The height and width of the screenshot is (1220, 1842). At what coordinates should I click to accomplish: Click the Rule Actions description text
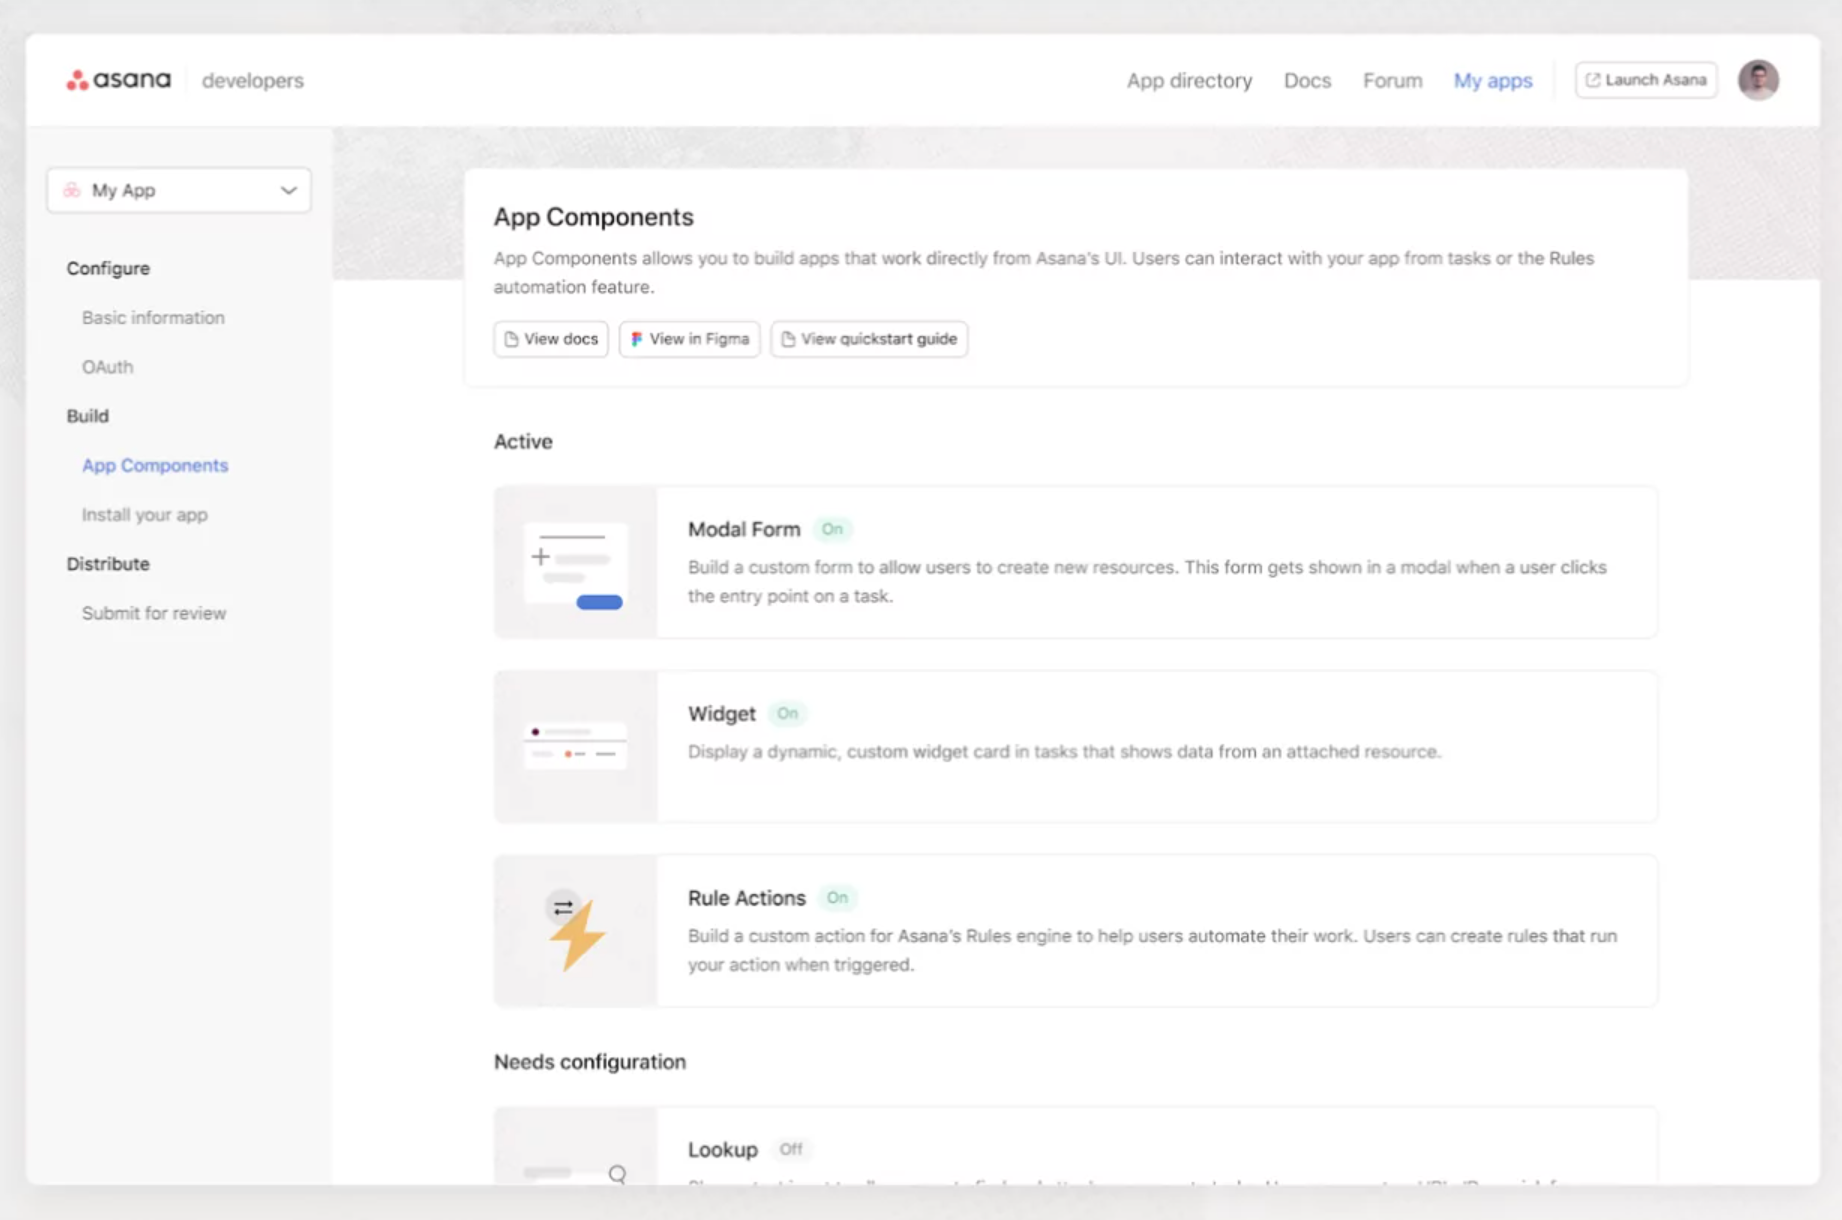click(x=1152, y=950)
